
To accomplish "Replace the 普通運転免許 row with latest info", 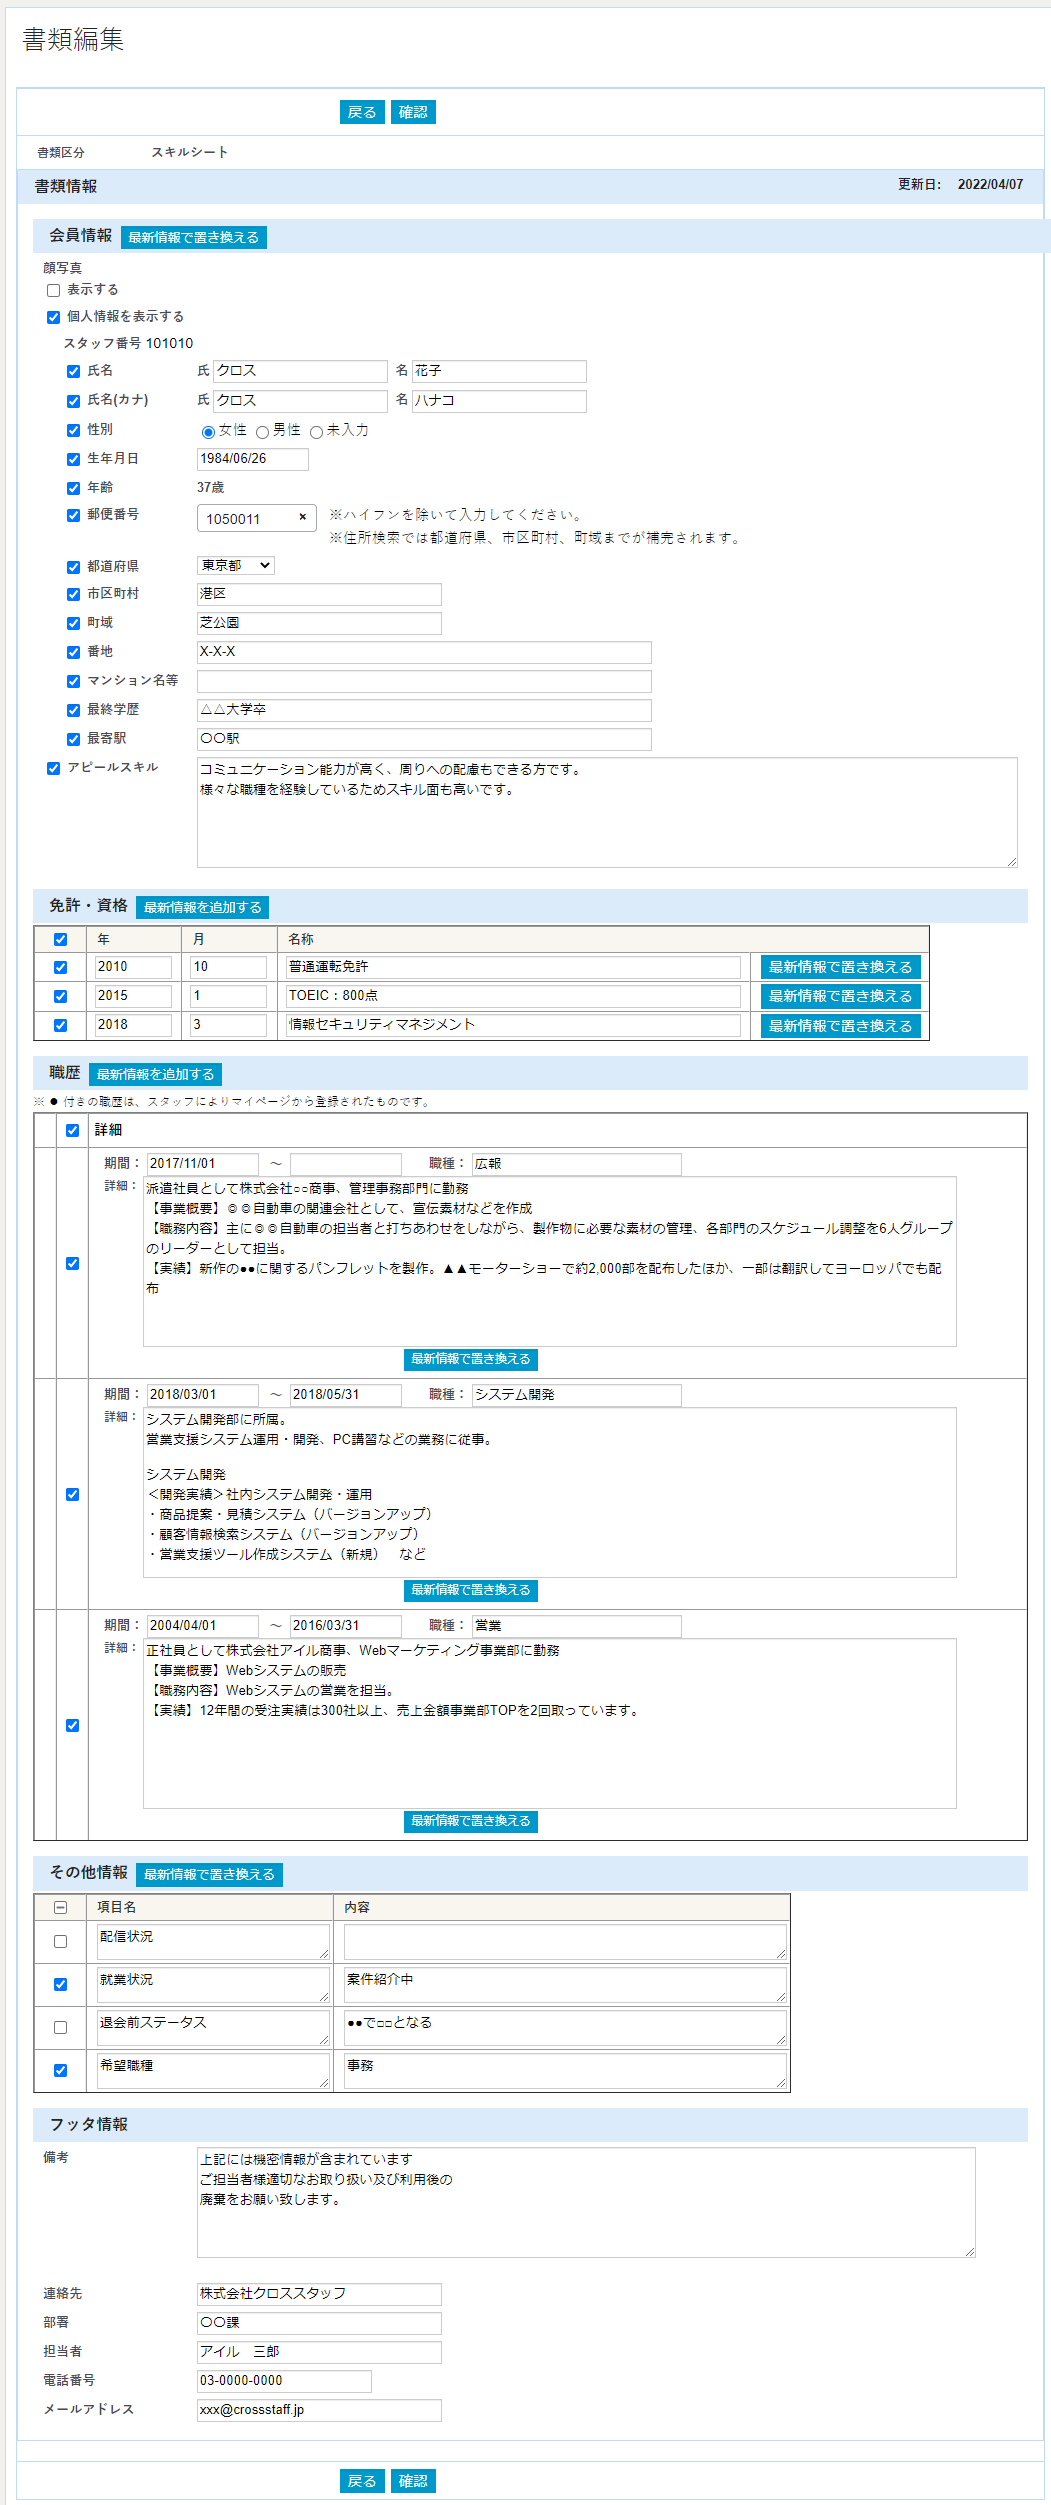I will 840,967.
